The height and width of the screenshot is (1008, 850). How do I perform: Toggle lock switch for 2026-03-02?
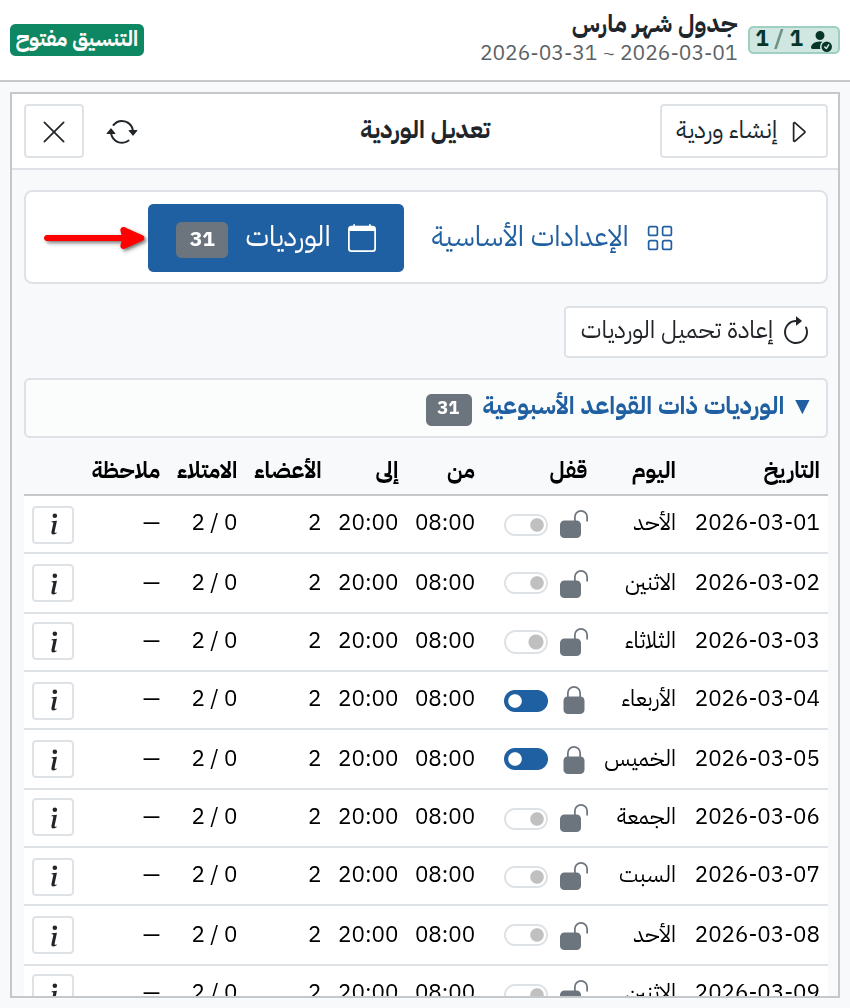click(526, 584)
